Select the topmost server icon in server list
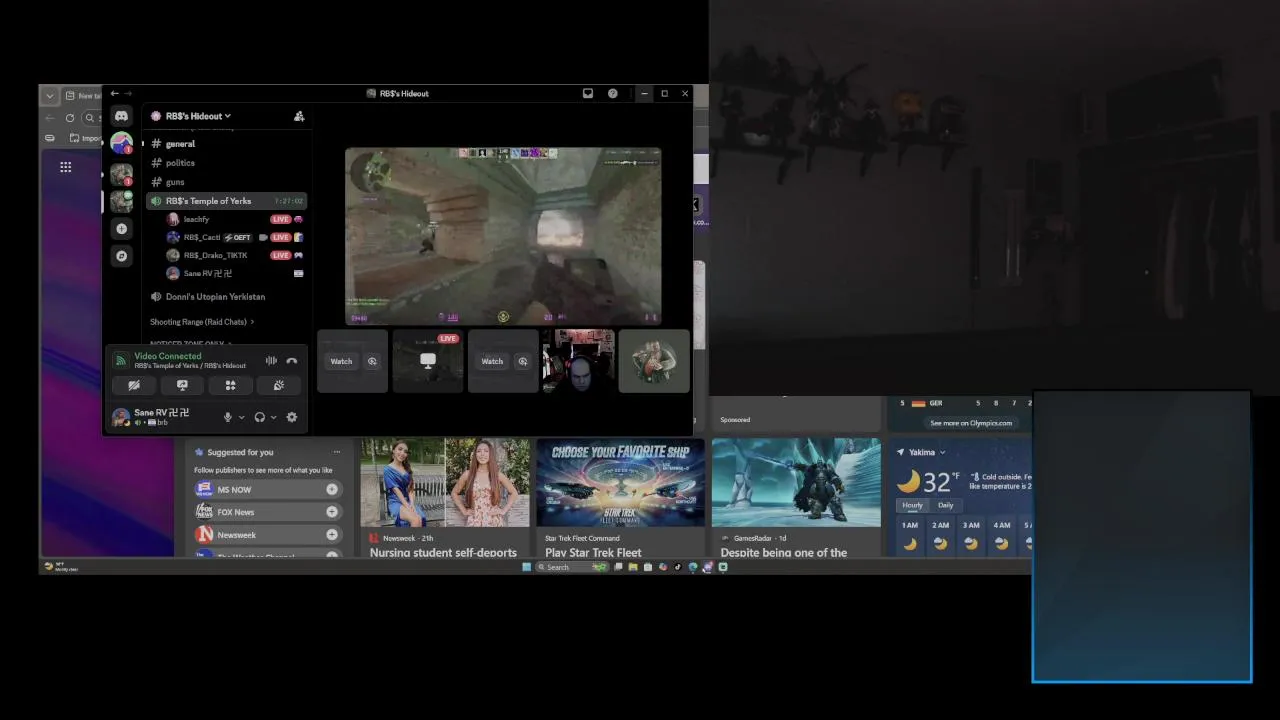 [121, 144]
